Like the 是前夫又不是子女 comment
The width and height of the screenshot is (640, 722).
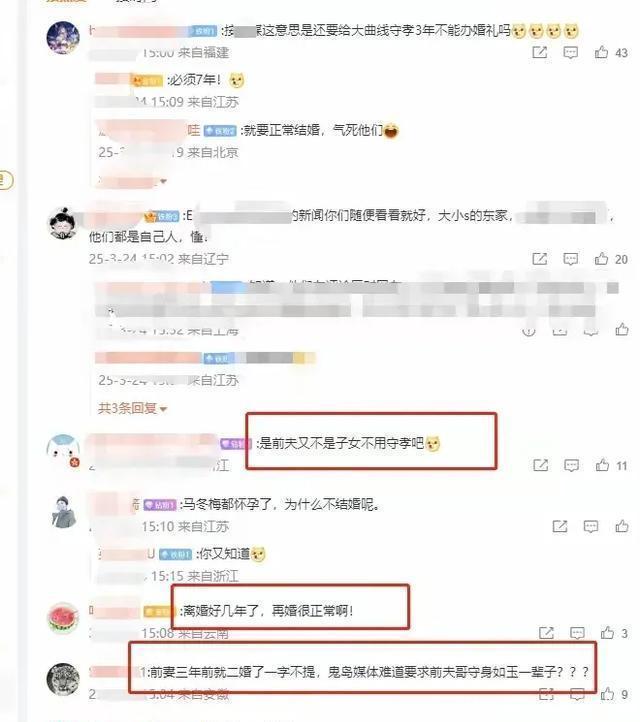602,465
